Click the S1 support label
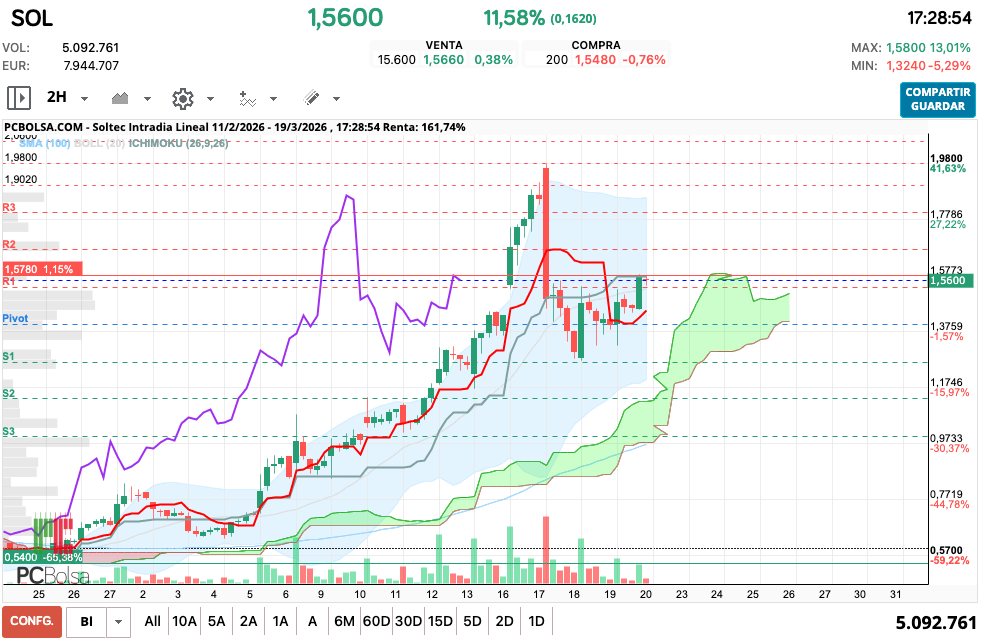This screenshot has height=643, width=991. (8, 357)
